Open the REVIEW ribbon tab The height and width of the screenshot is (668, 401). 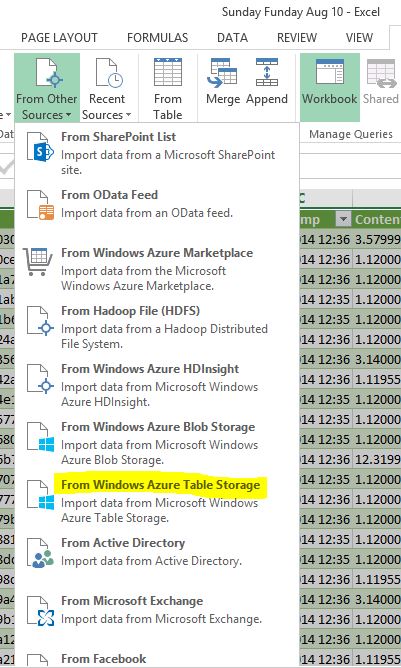click(297, 37)
